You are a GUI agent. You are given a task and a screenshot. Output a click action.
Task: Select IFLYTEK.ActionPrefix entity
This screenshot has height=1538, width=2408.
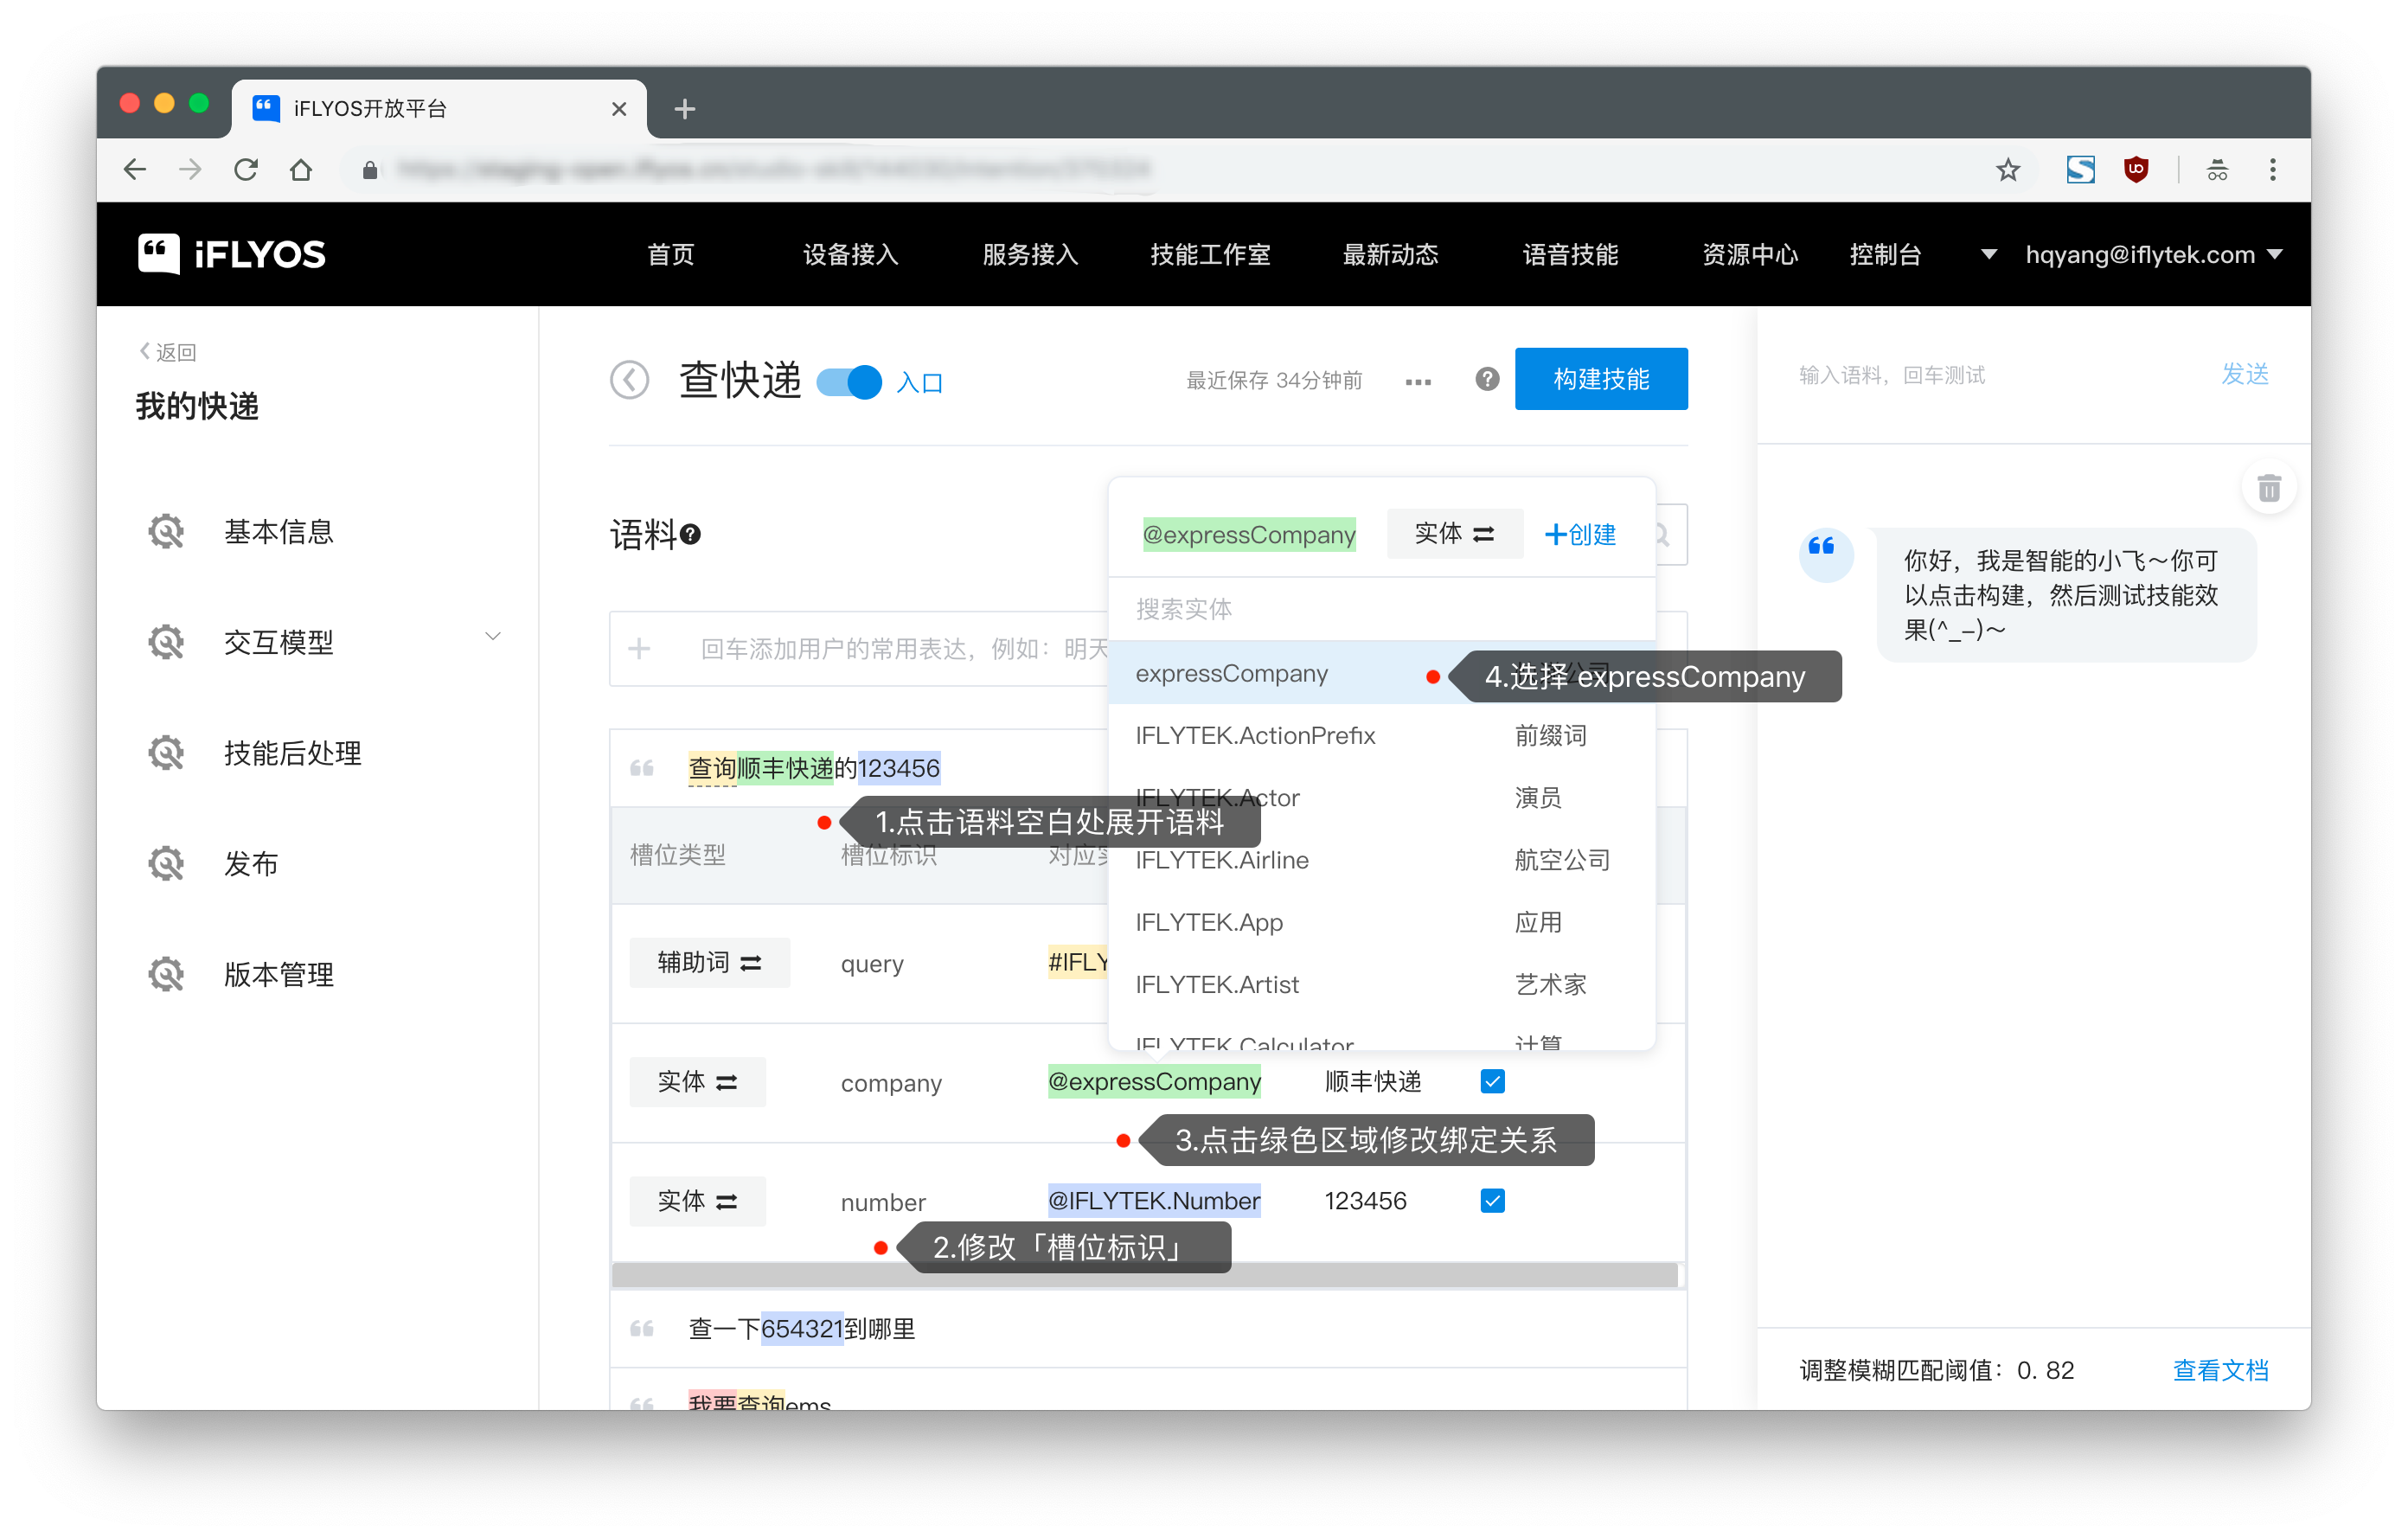point(1382,735)
